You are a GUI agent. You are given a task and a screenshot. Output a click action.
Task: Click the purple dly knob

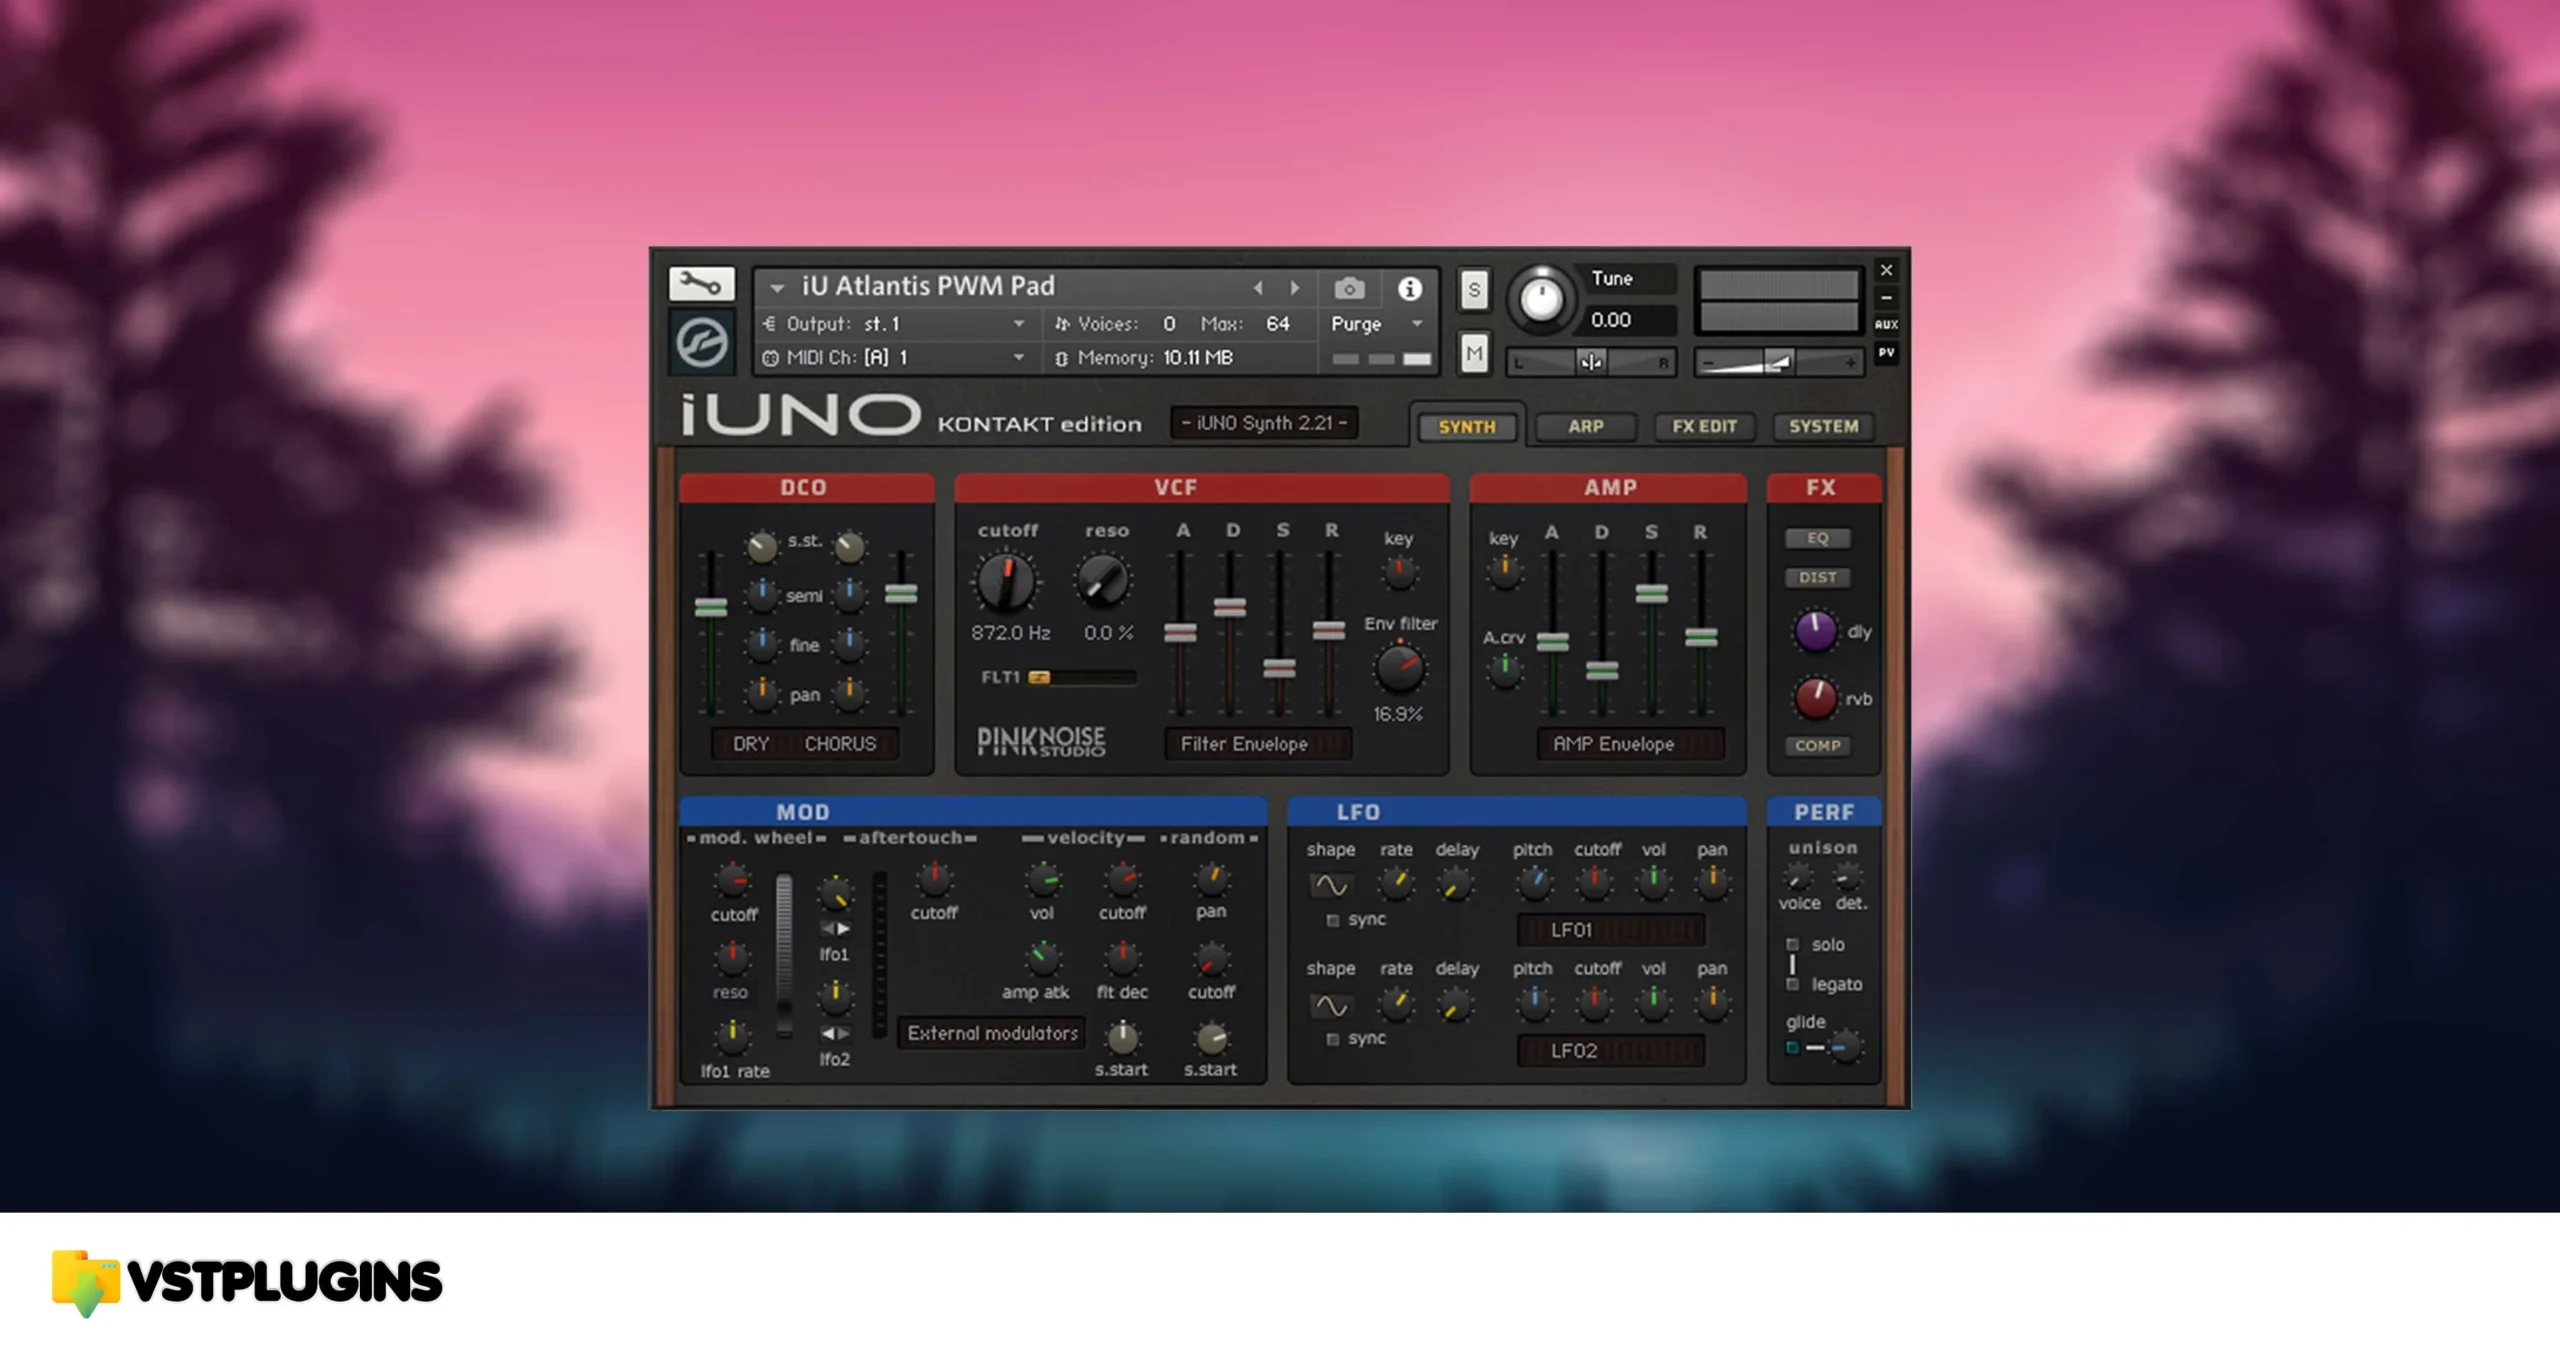tap(1816, 631)
